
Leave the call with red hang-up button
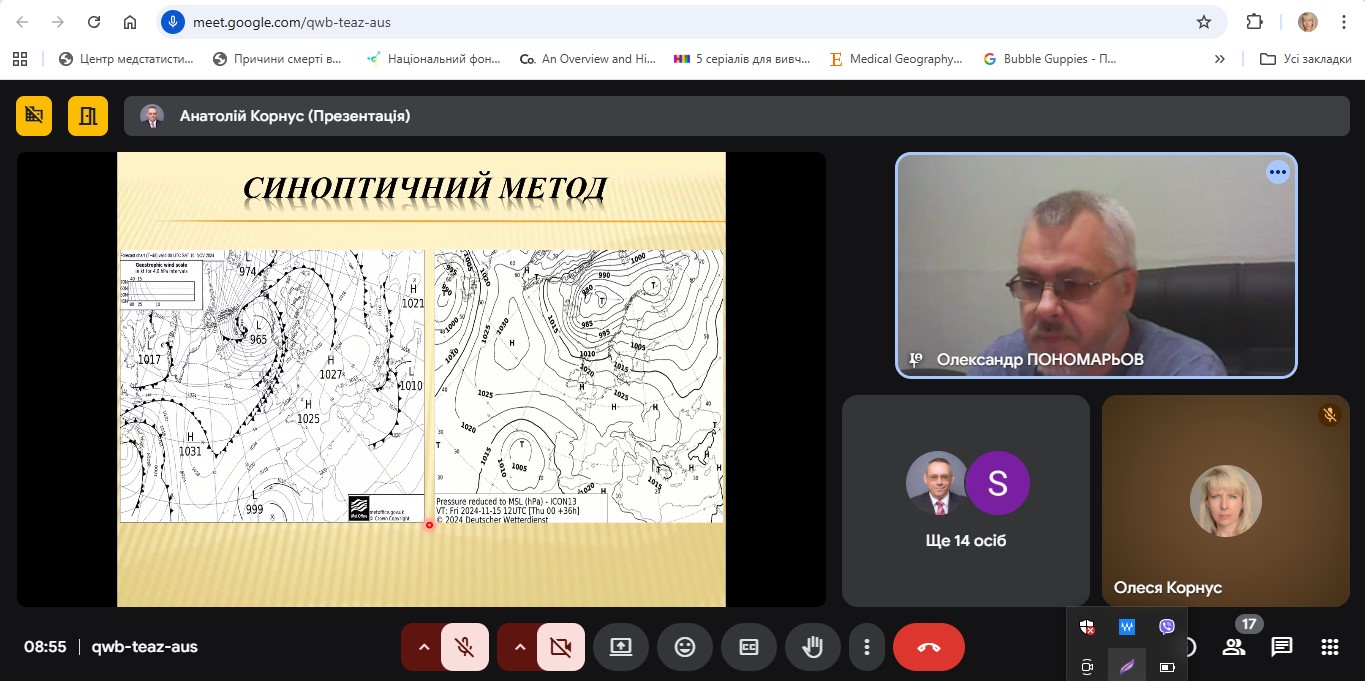928,647
